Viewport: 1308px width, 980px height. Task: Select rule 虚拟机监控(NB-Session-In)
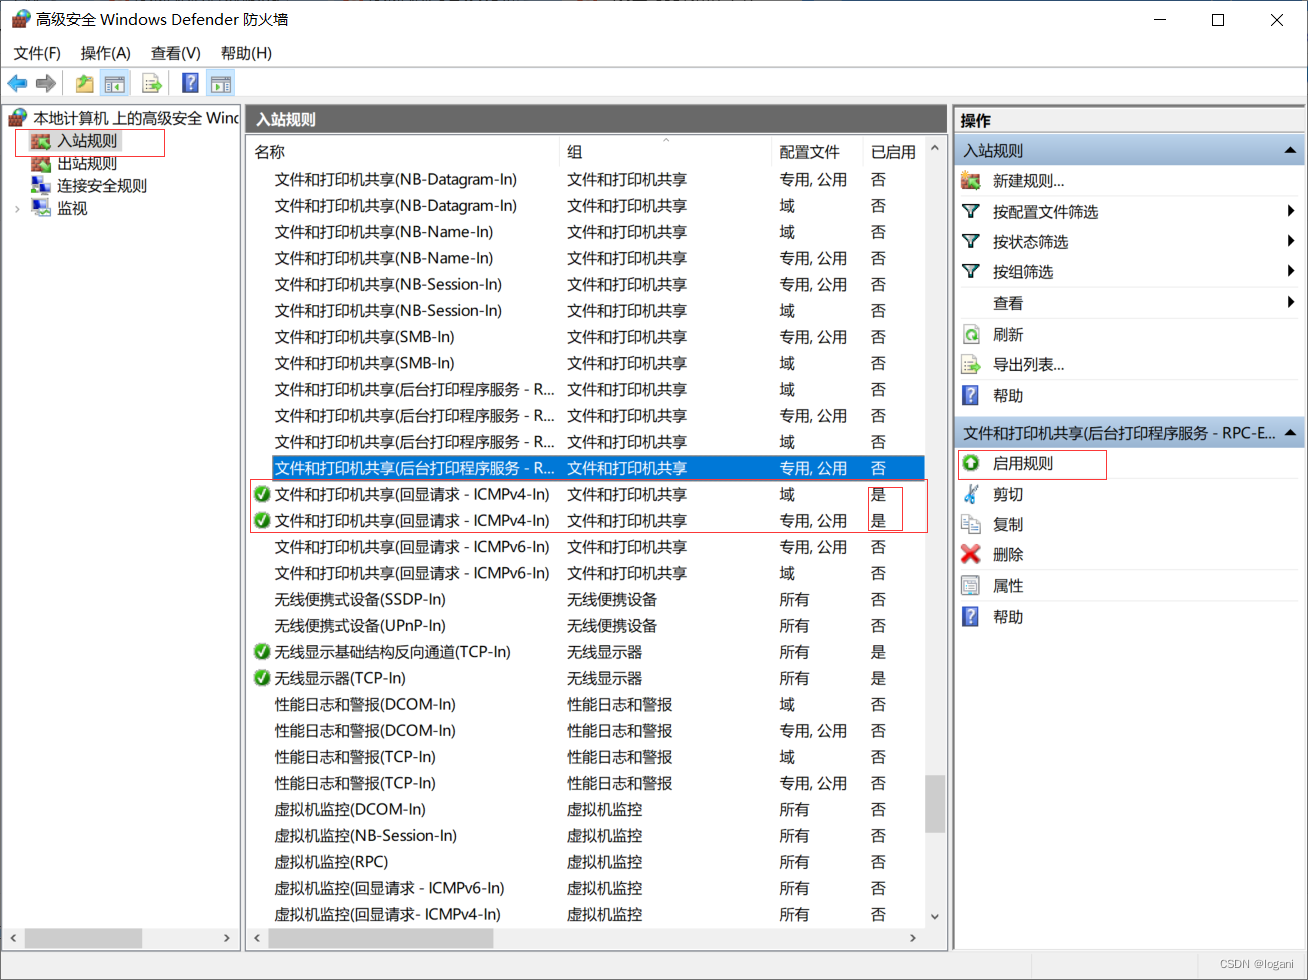click(586, 835)
